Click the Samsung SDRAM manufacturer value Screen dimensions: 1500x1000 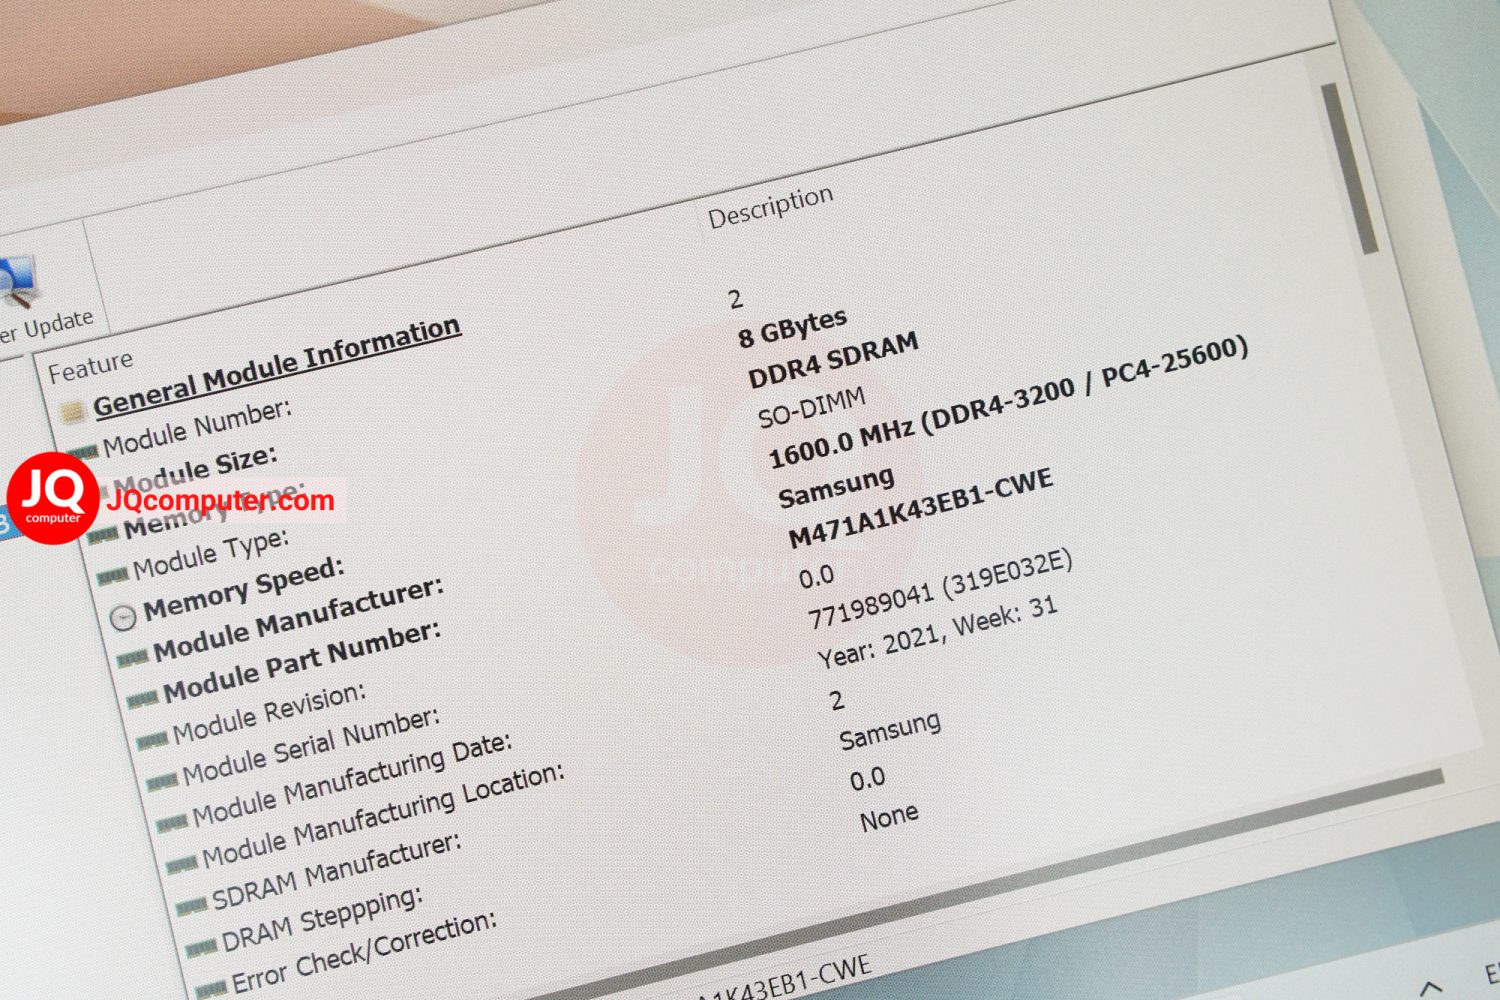pyautogui.click(x=890, y=731)
